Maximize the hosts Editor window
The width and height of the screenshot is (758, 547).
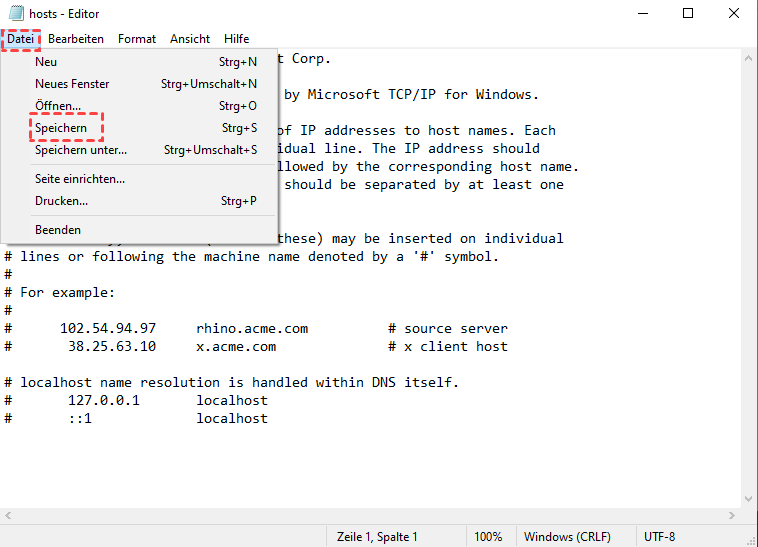688,13
